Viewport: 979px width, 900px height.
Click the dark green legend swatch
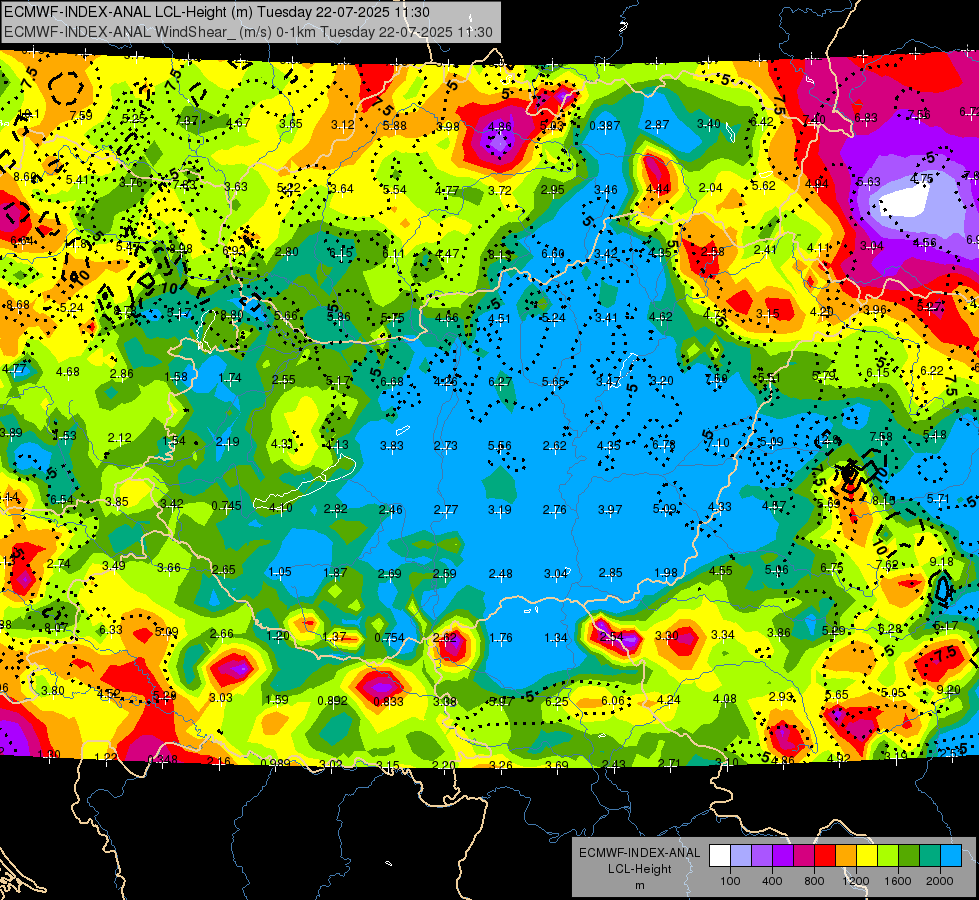[x=908, y=856]
